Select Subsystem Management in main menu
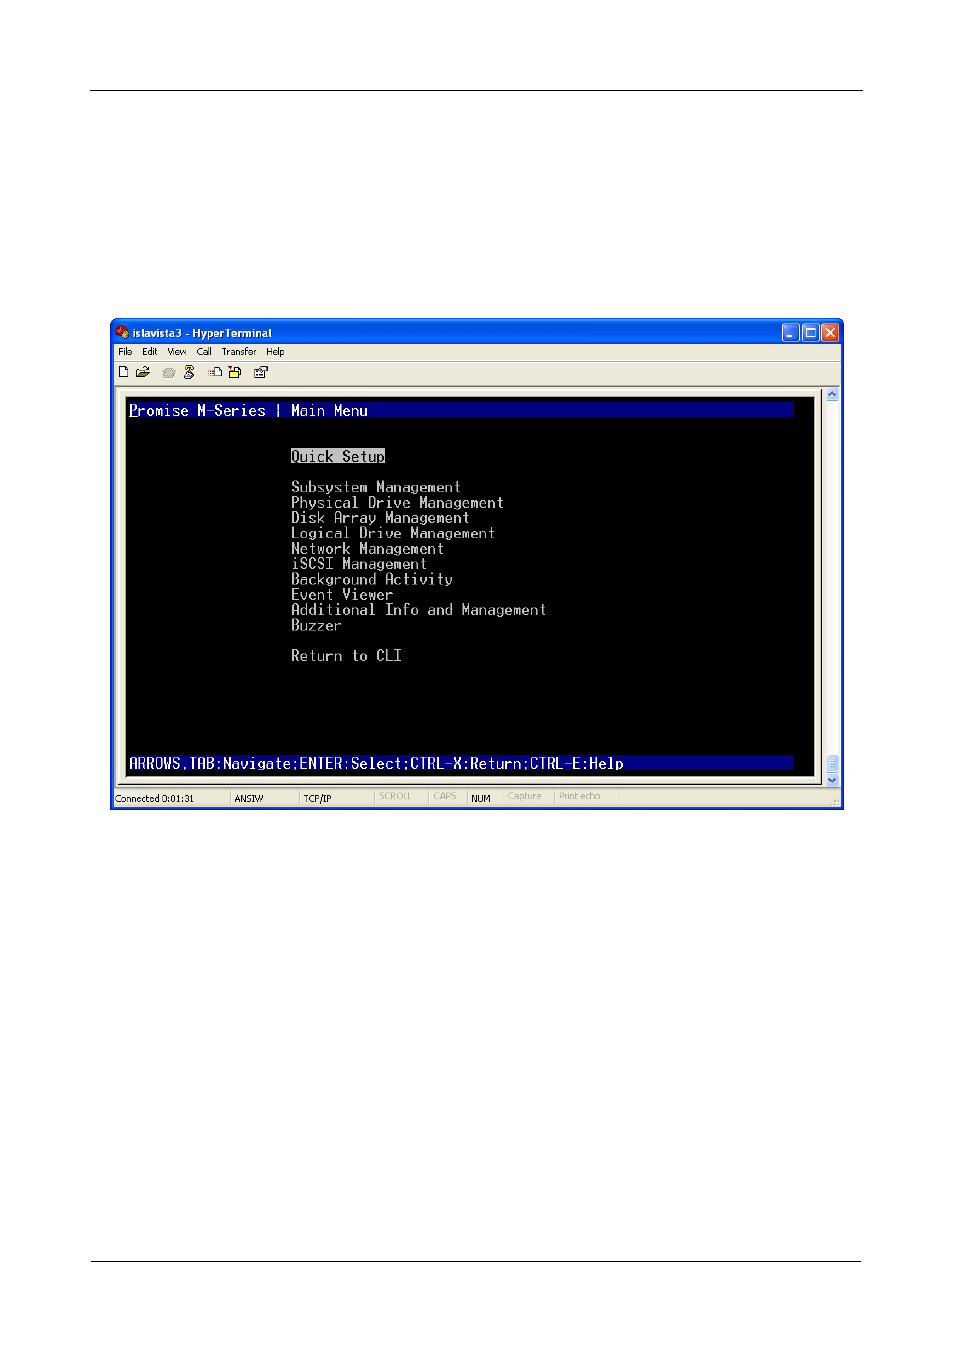Image resolution: width=954 pixels, height=1351 pixels. click(x=376, y=487)
